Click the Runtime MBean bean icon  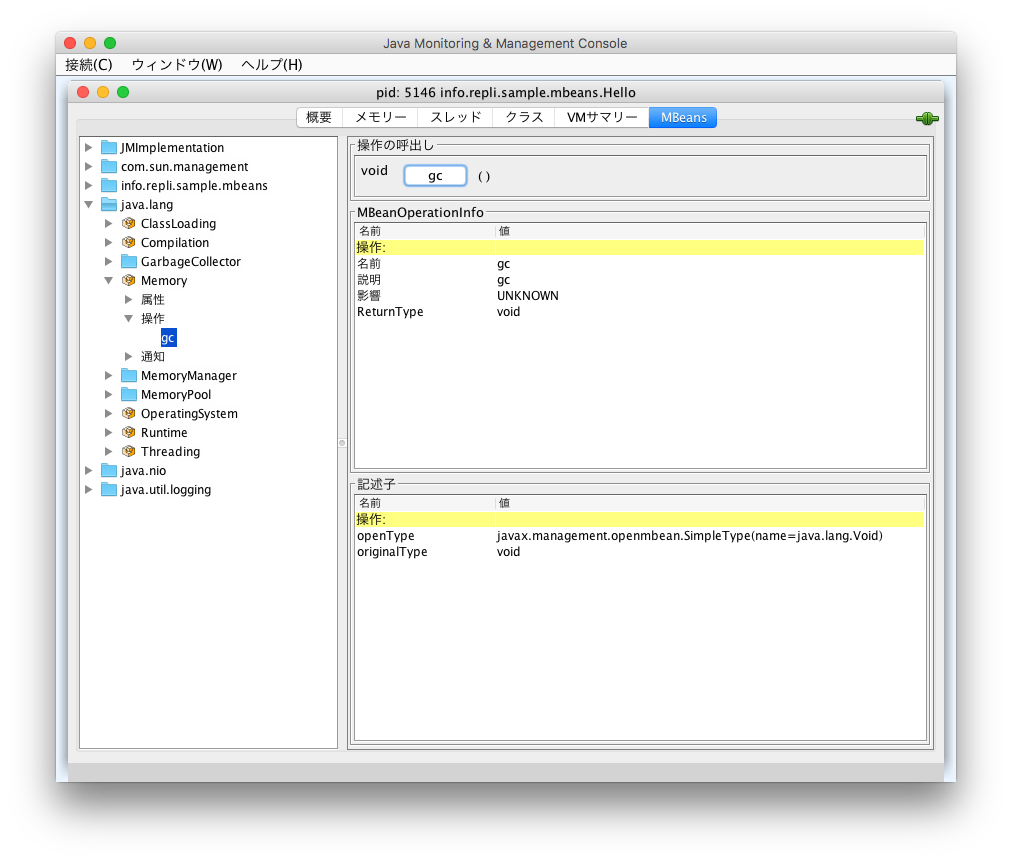point(128,432)
